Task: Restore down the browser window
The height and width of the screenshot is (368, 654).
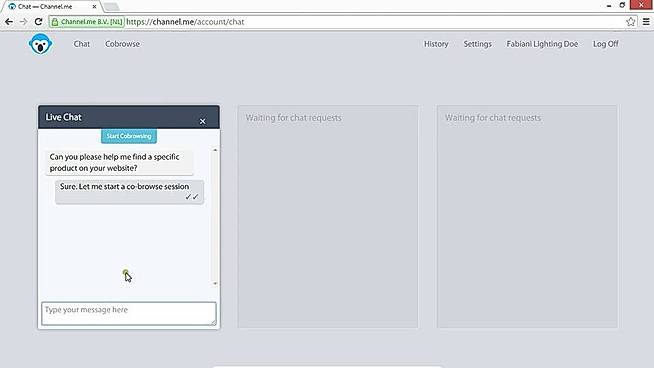Action: [622, 5]
